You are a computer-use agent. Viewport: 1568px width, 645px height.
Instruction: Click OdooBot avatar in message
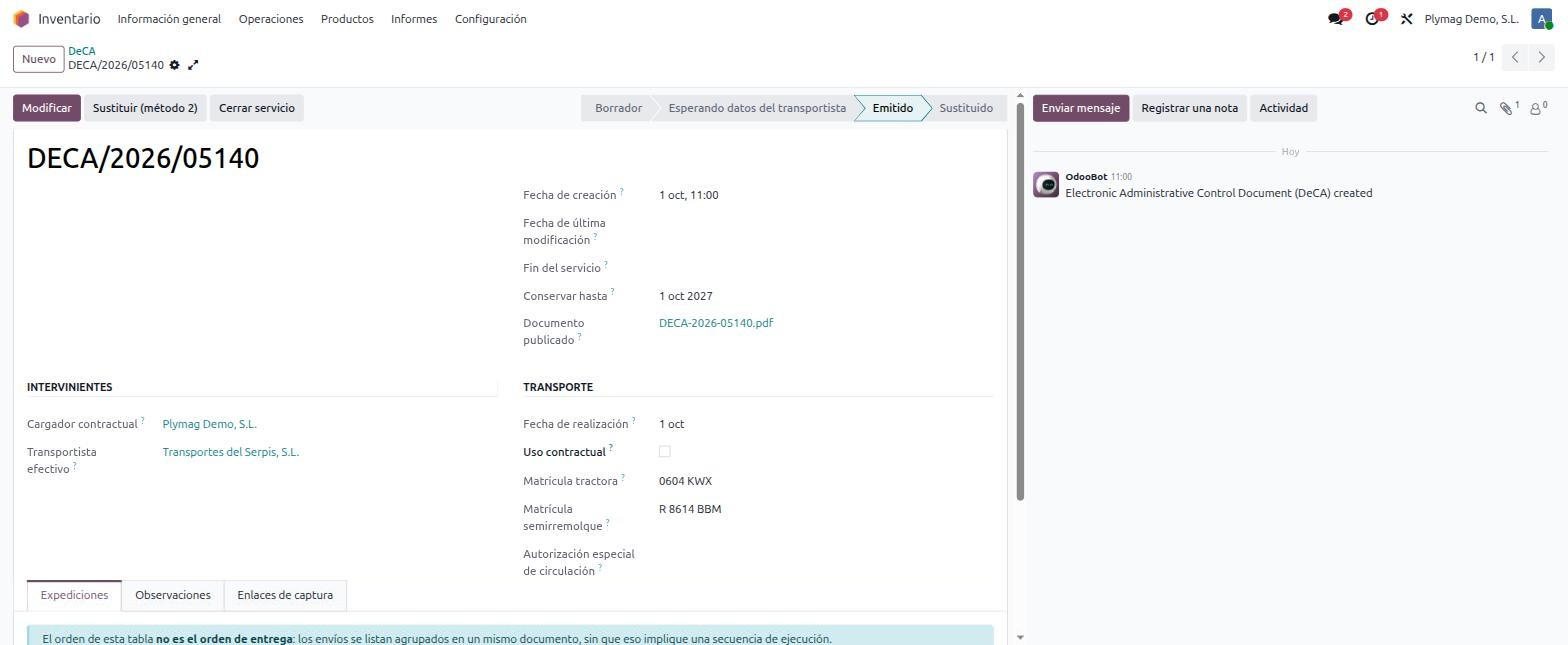(1046, 185)
